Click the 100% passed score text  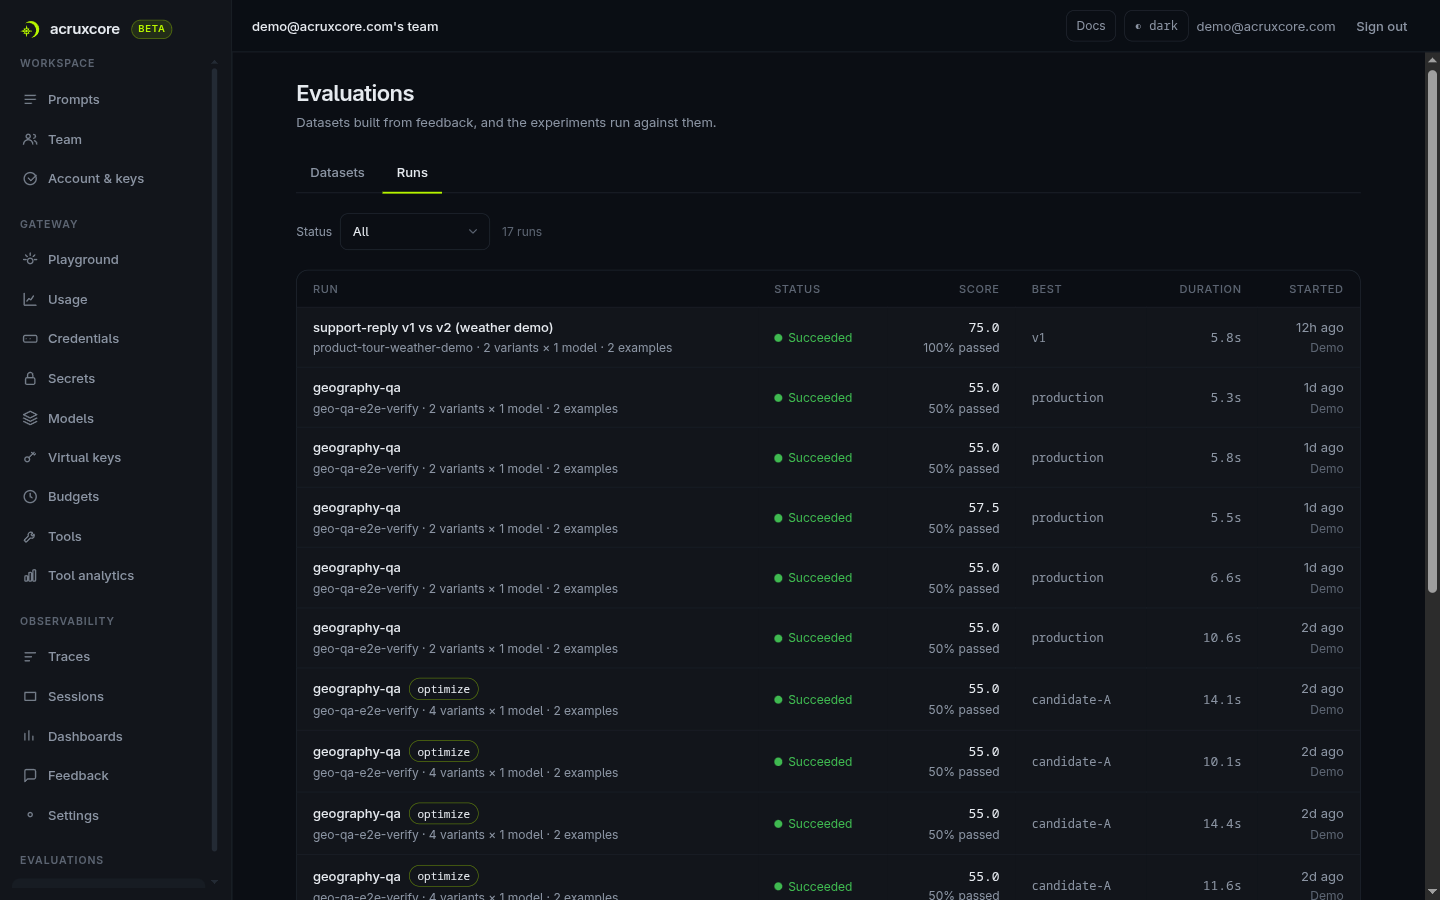click(961, 348)
